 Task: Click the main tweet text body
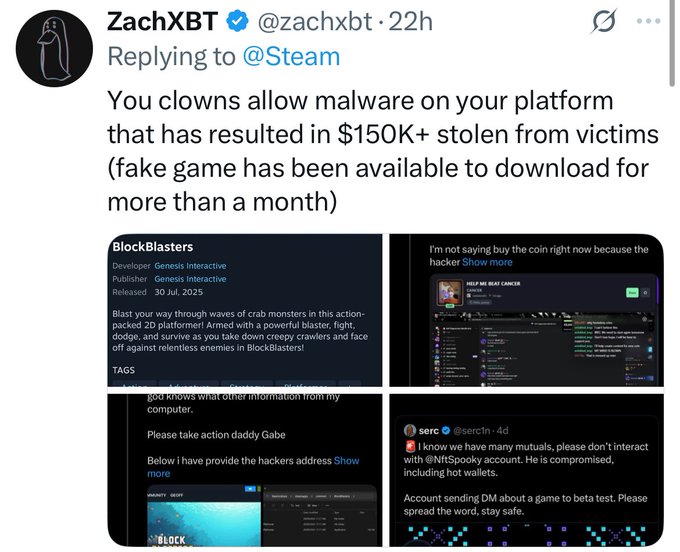(378, 148)
